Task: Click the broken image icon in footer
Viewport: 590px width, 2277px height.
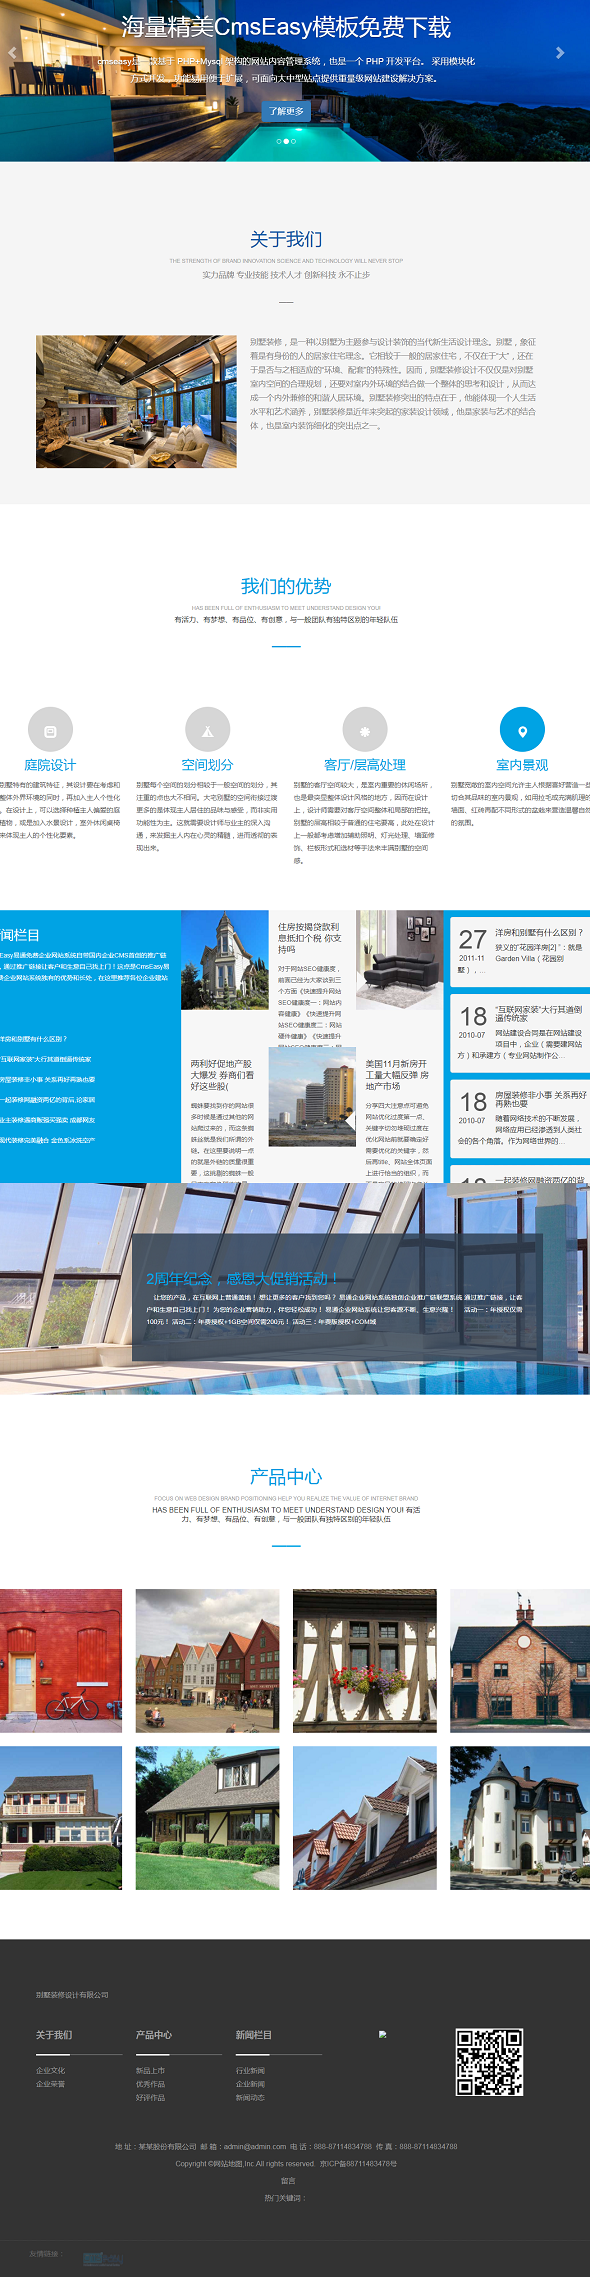Action: [x=382, y=2034]
